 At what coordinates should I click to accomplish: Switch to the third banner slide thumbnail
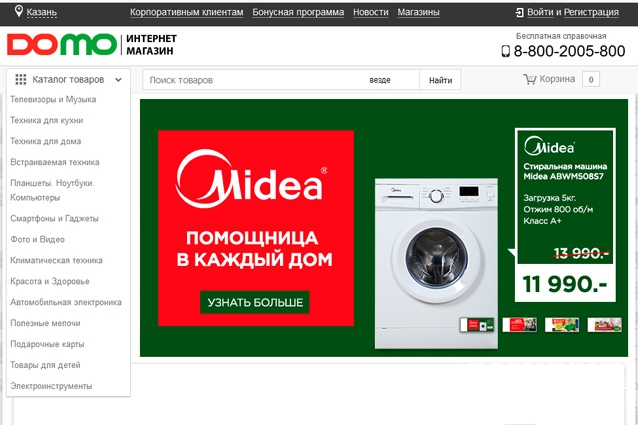click(562, 325)
